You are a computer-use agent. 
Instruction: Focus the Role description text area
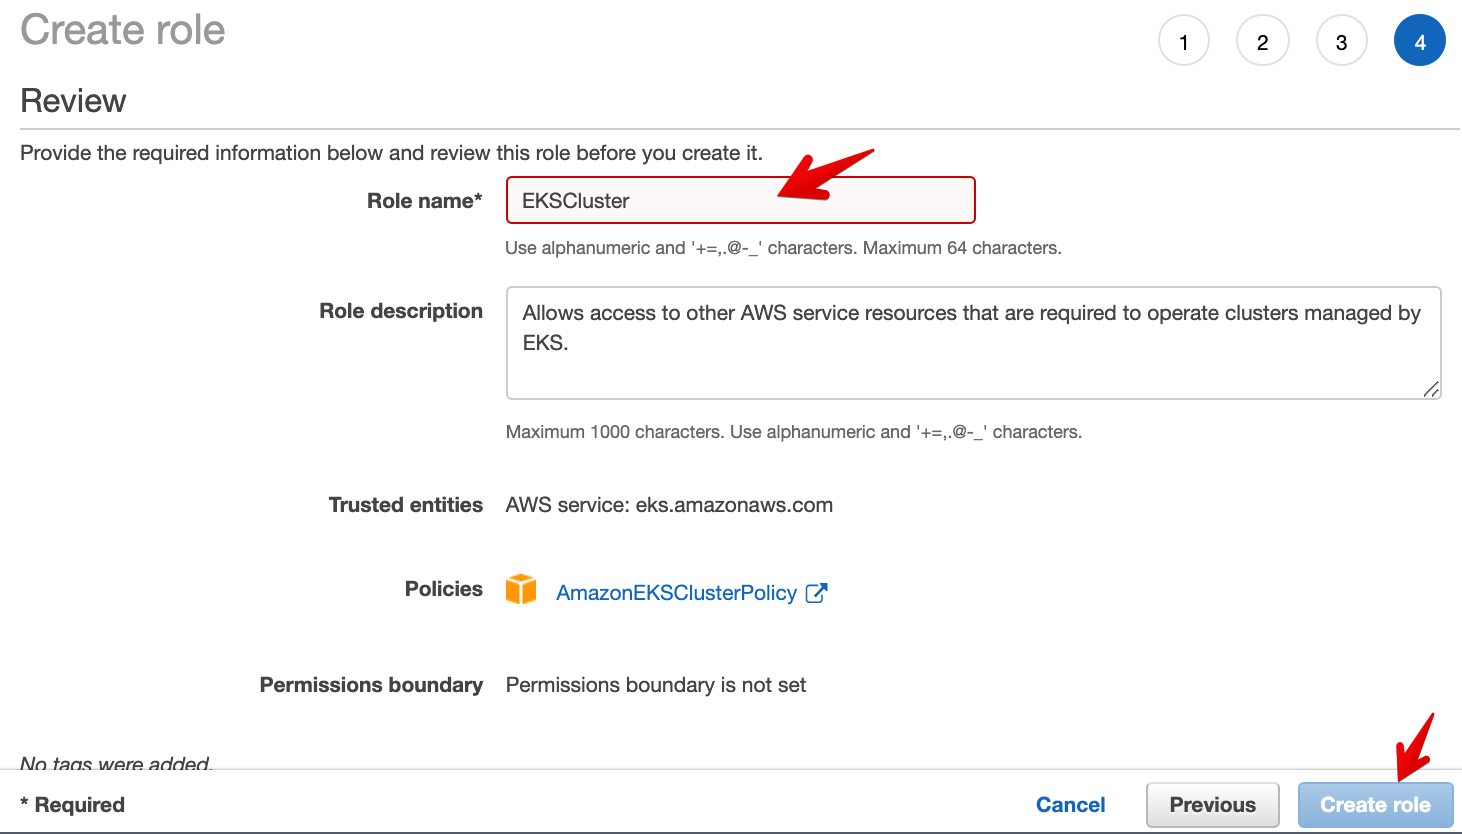pyautogui.click(x=972, y=343)
